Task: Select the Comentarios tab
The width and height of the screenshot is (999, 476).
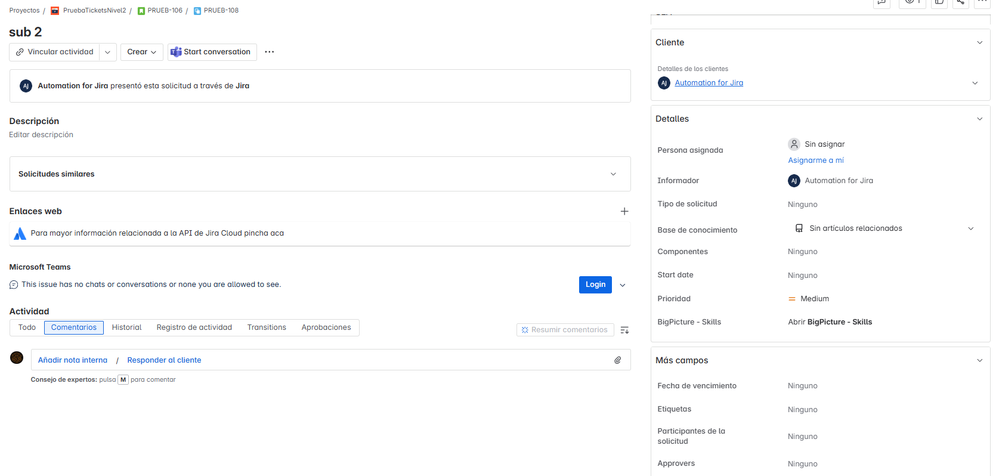Action: [74, 328]
